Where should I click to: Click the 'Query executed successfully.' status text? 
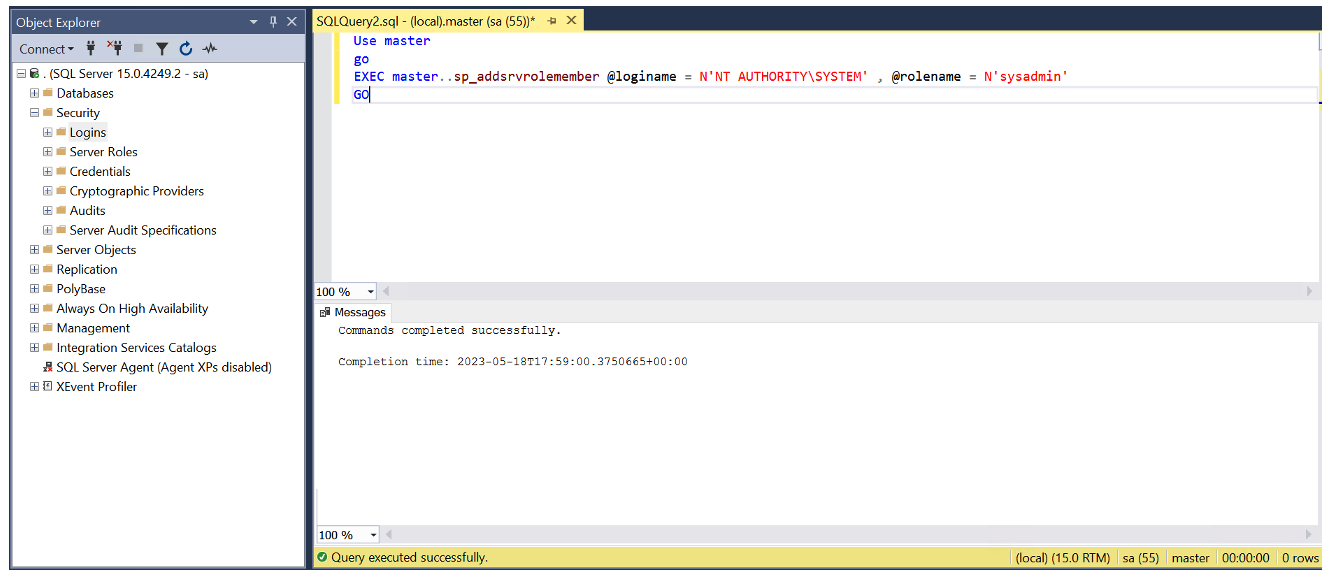(409, 557)
